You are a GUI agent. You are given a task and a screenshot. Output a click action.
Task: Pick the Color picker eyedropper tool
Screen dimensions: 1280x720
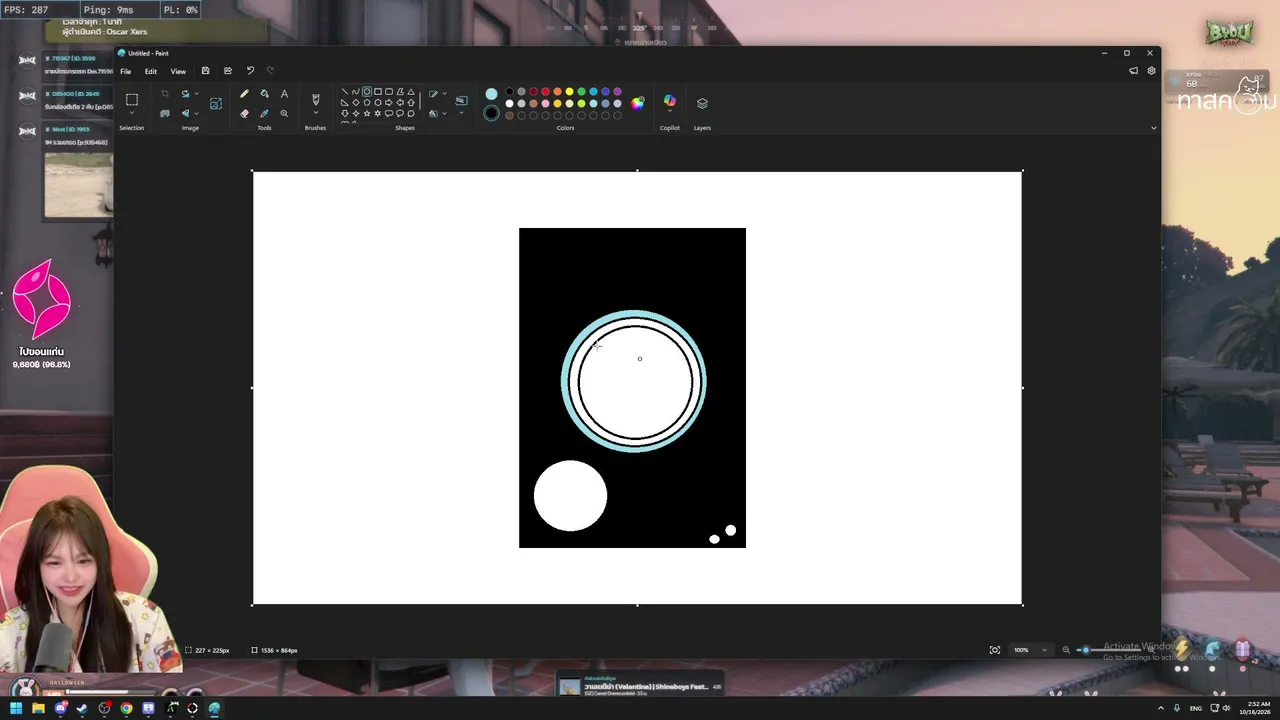pos(264,113)
